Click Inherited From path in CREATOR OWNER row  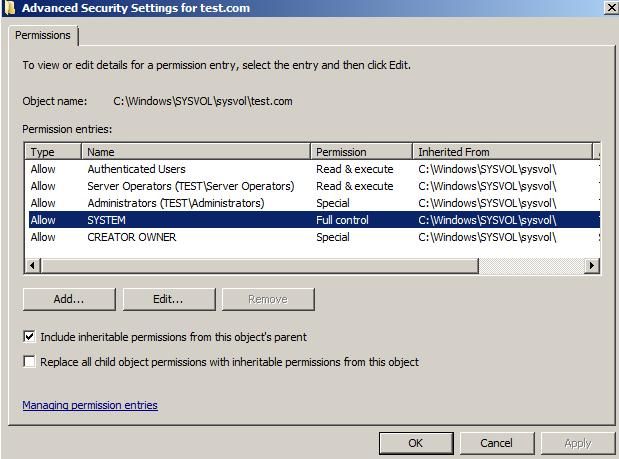coord(487,237)
